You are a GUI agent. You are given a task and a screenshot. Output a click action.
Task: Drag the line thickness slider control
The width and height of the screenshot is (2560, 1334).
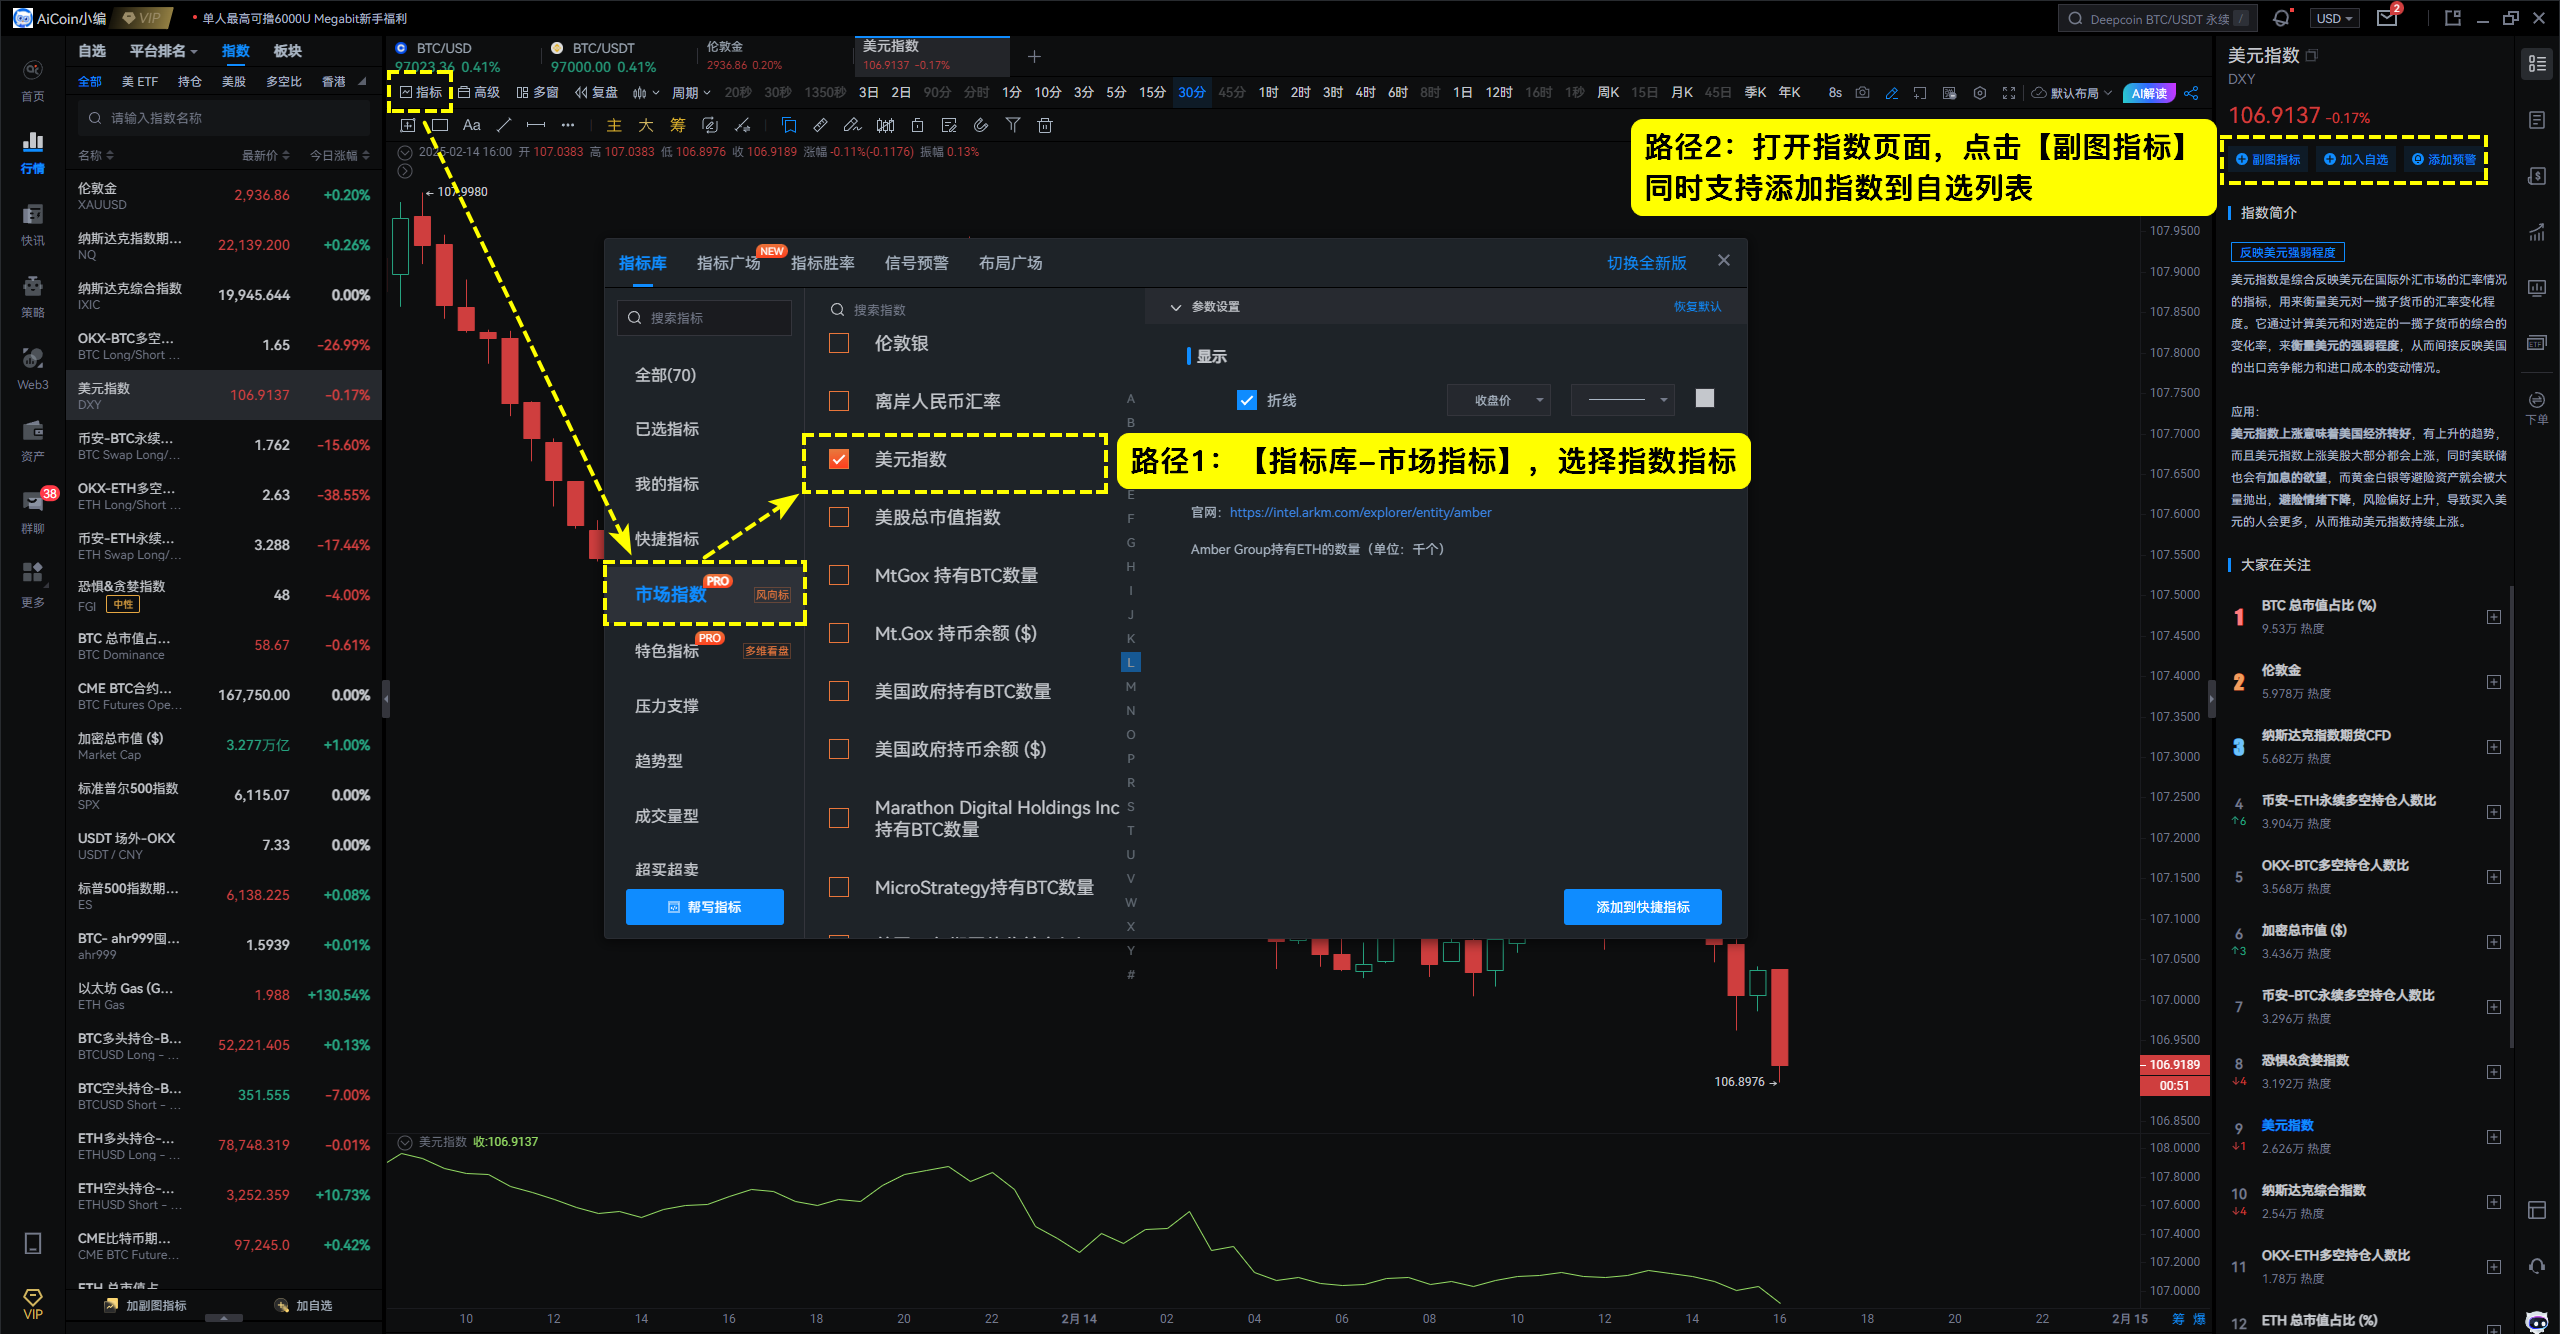pyautogui.click(x=1625, y=400)
